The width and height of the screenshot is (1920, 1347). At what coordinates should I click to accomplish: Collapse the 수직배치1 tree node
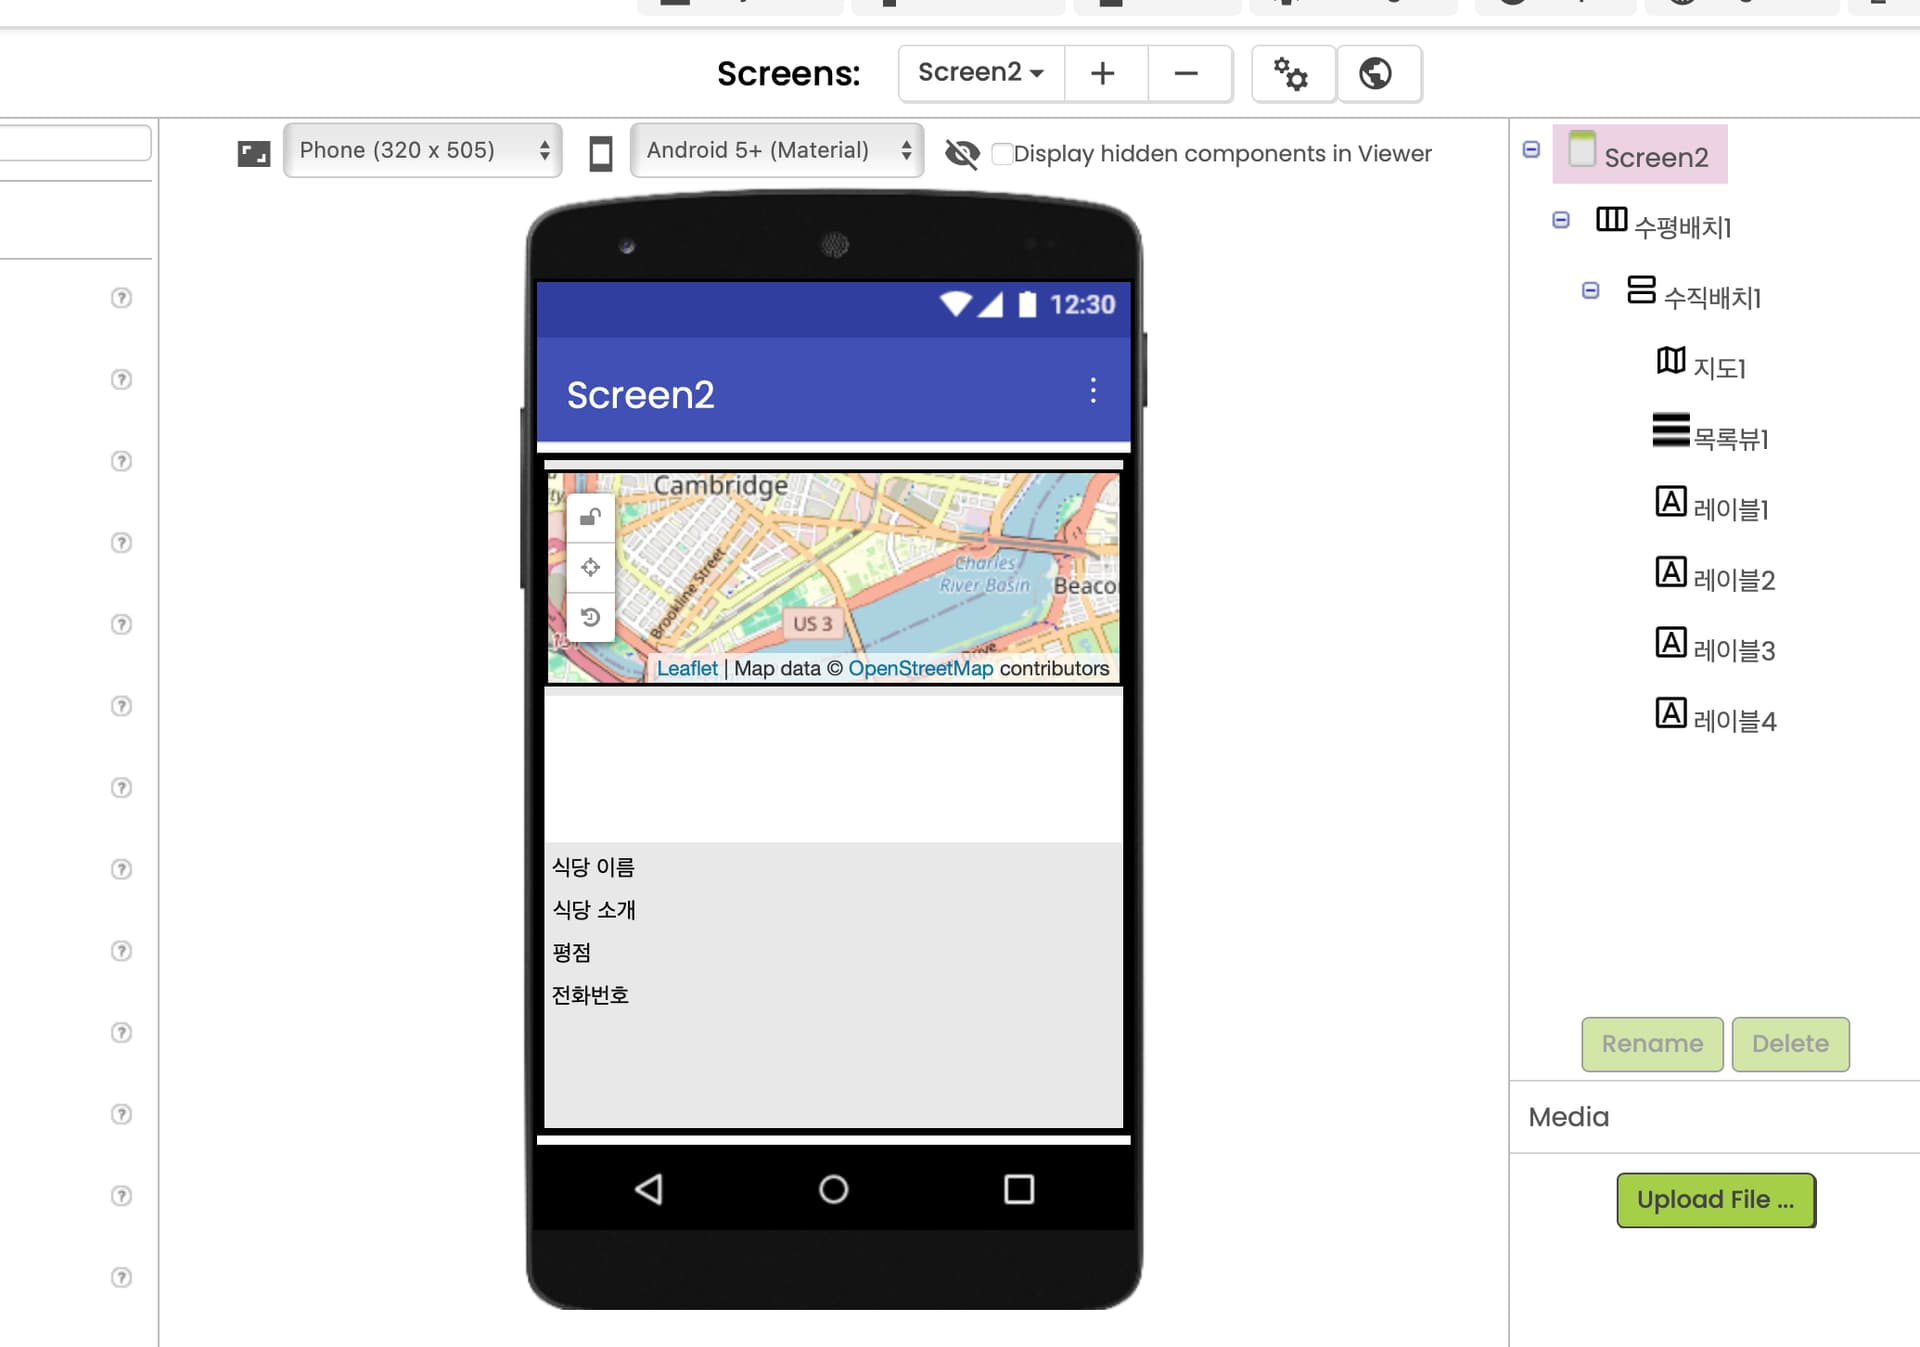1591,291
